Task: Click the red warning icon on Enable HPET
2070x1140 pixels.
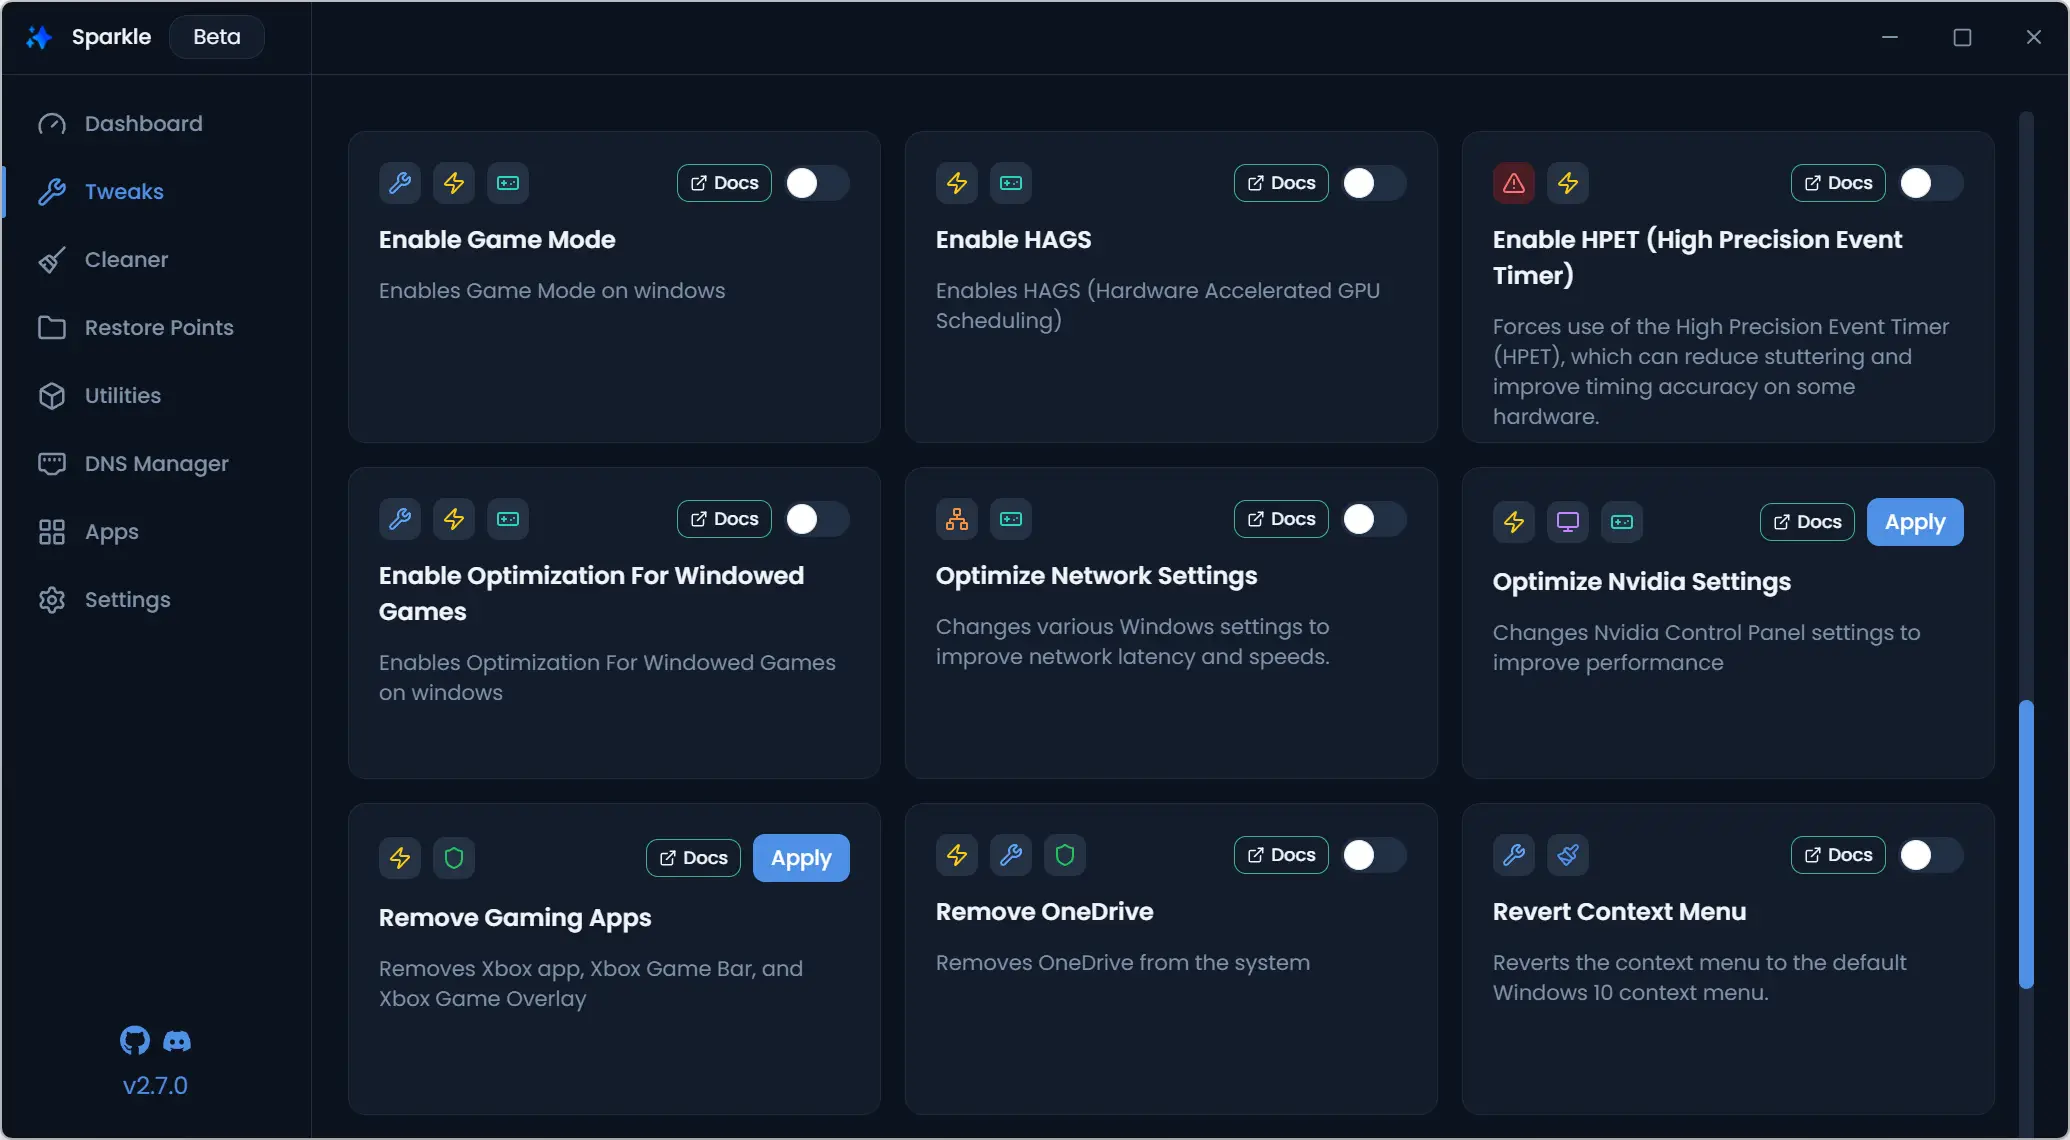Action: pos(1513,183)
